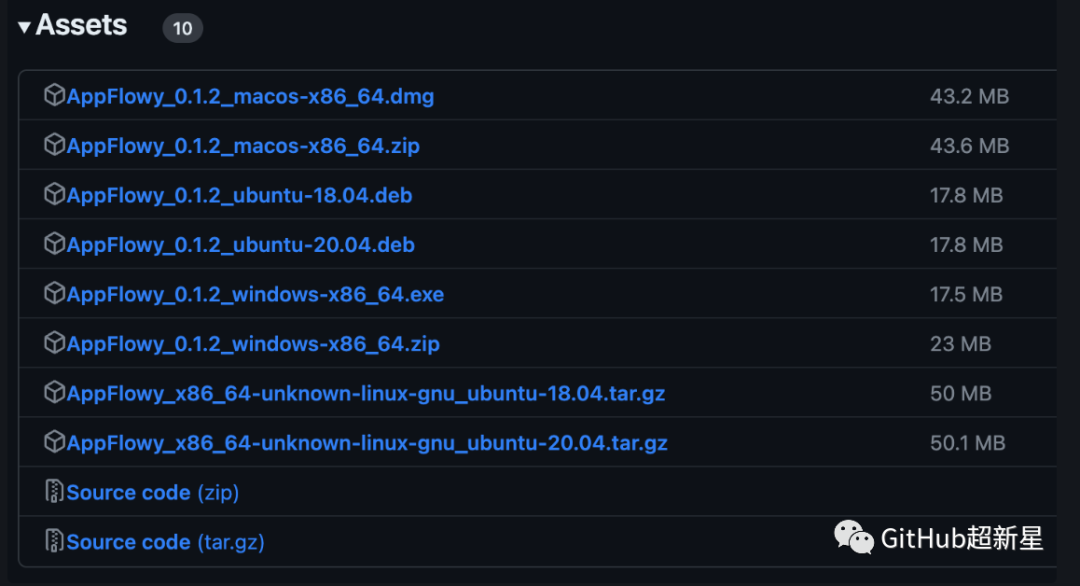1080x586 pixels.
Task: Click size 17.8 MB of ubuntu-18.04.deb
Action: [966, 196]
